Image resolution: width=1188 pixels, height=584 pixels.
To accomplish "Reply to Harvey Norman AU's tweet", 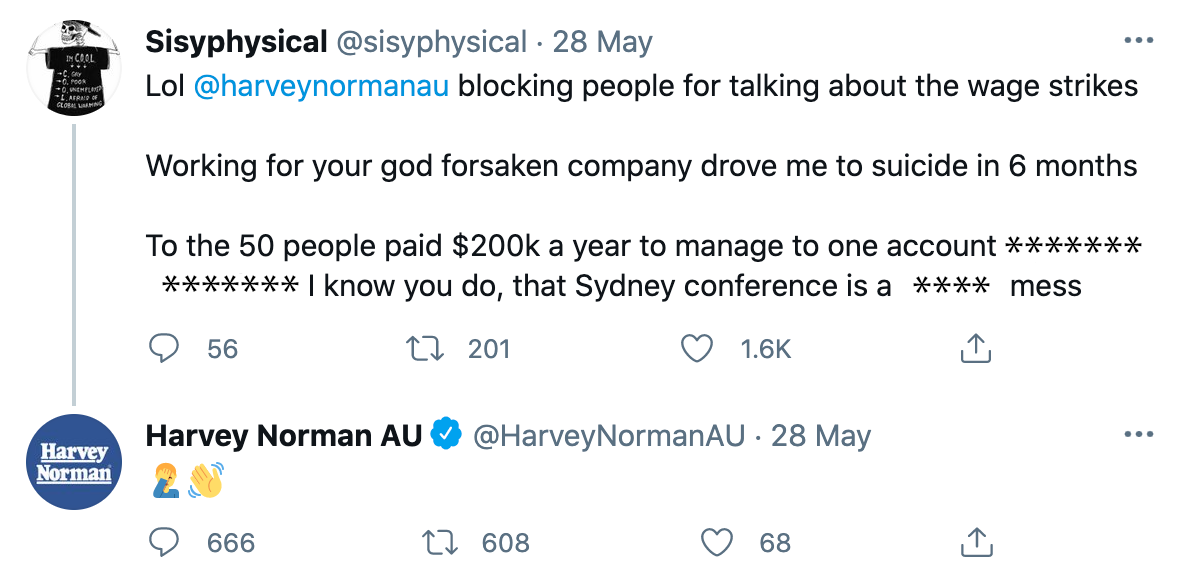I will [x=164, y=543].
